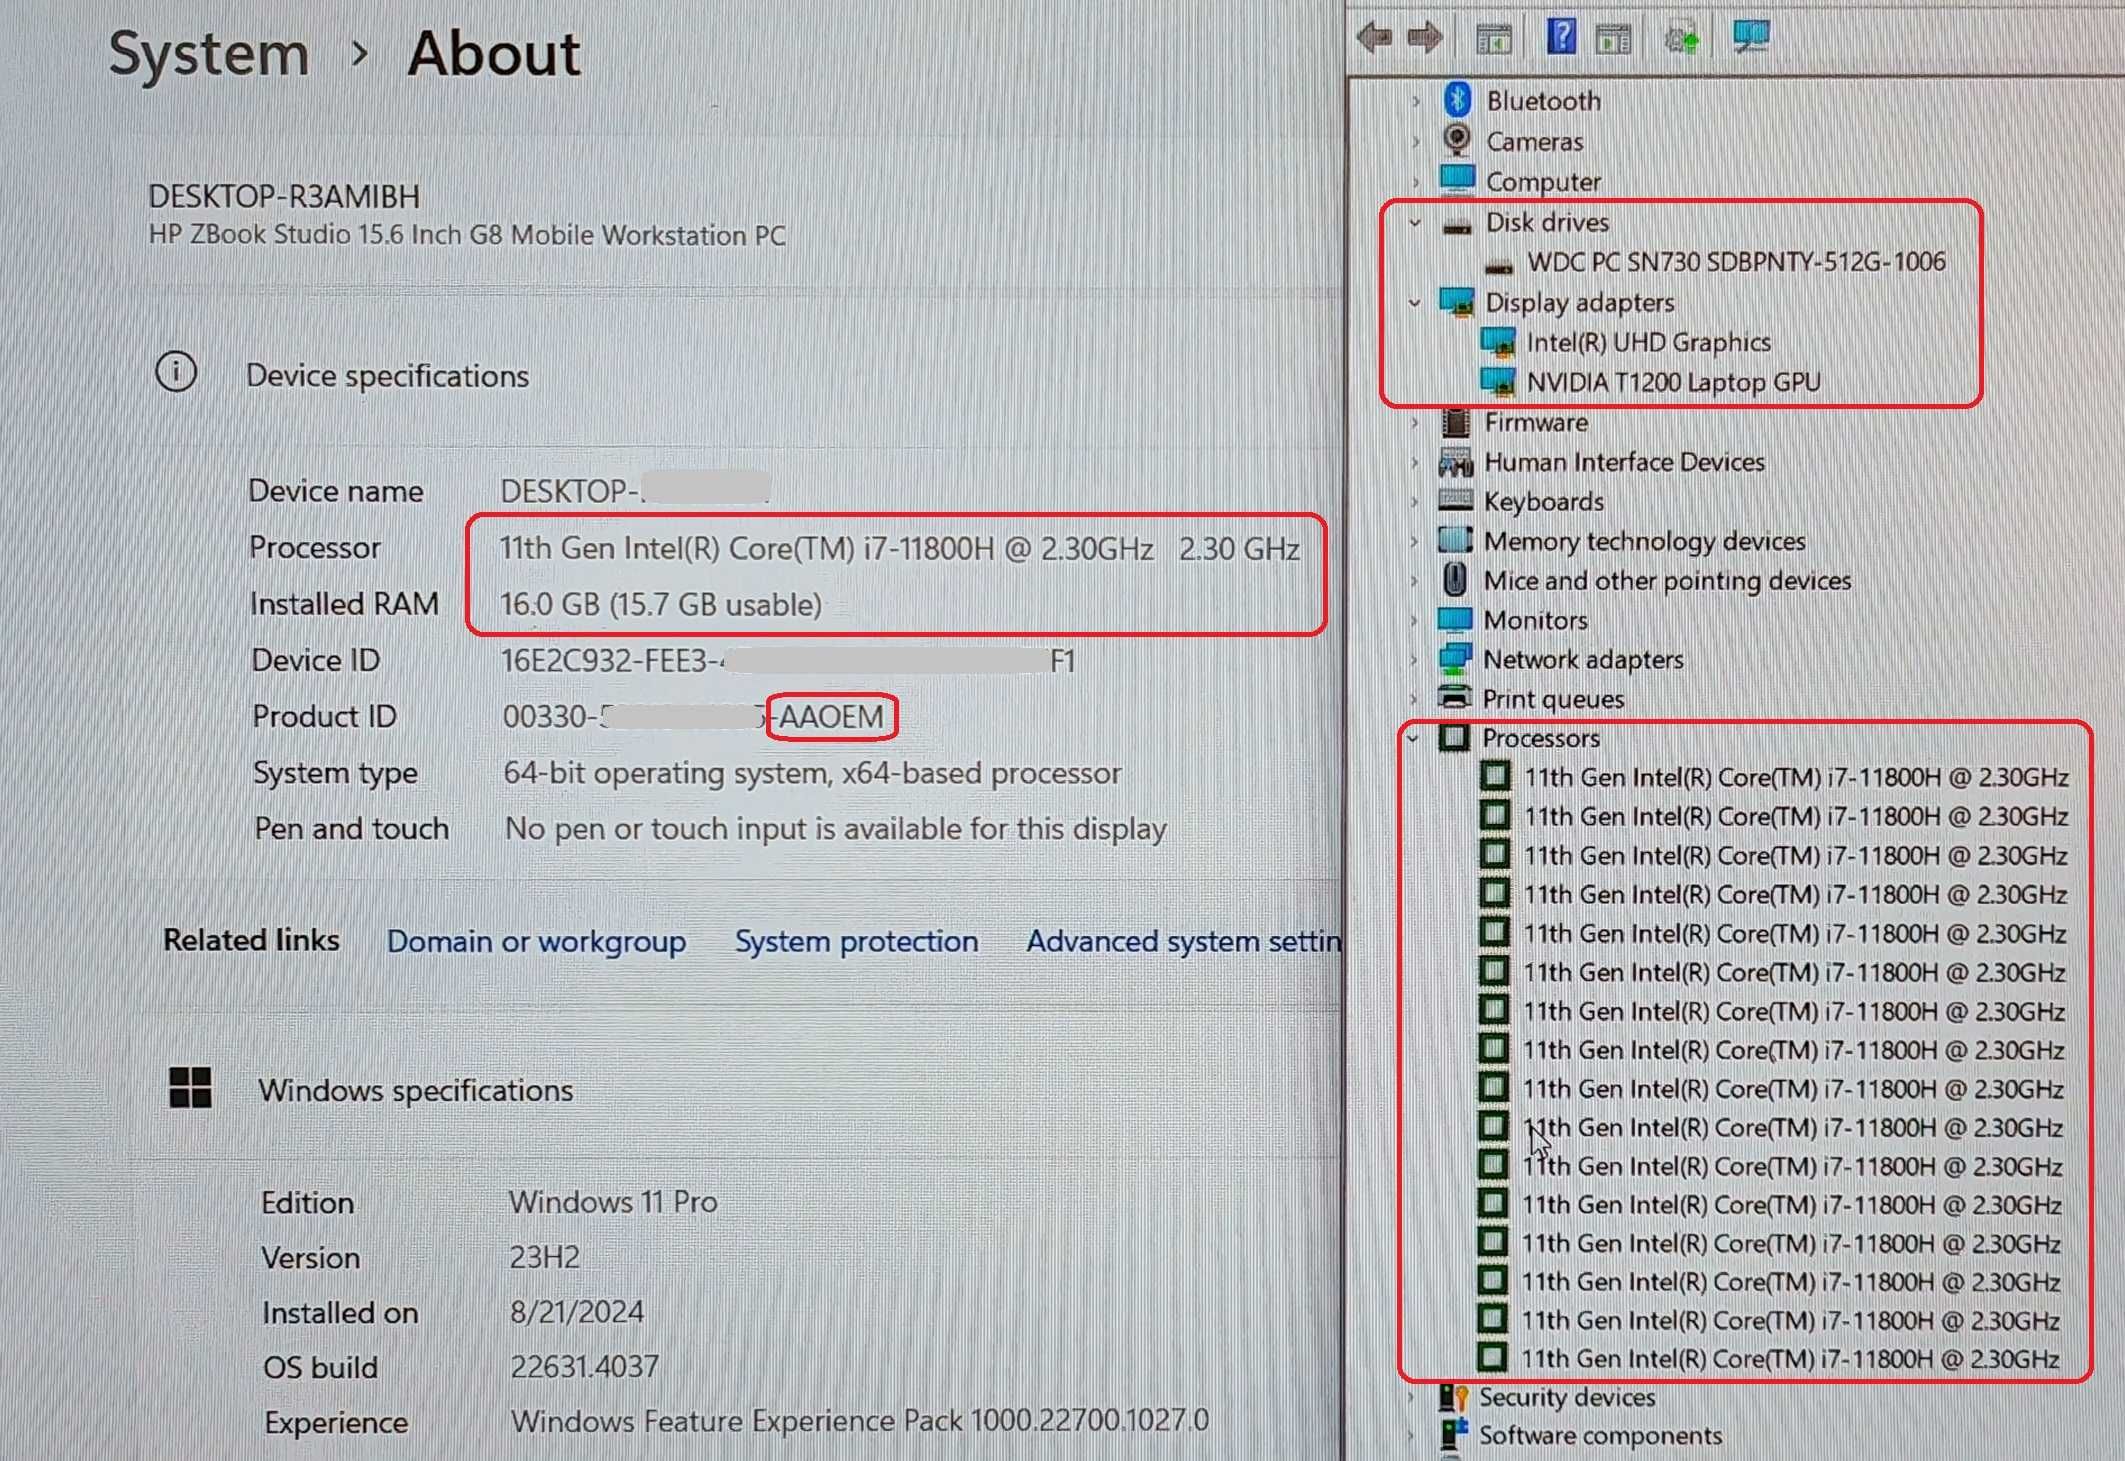Screen dimensions: 2125x1461
Task: Select the Cameras category icon
Action: (x=1457, y=140)
